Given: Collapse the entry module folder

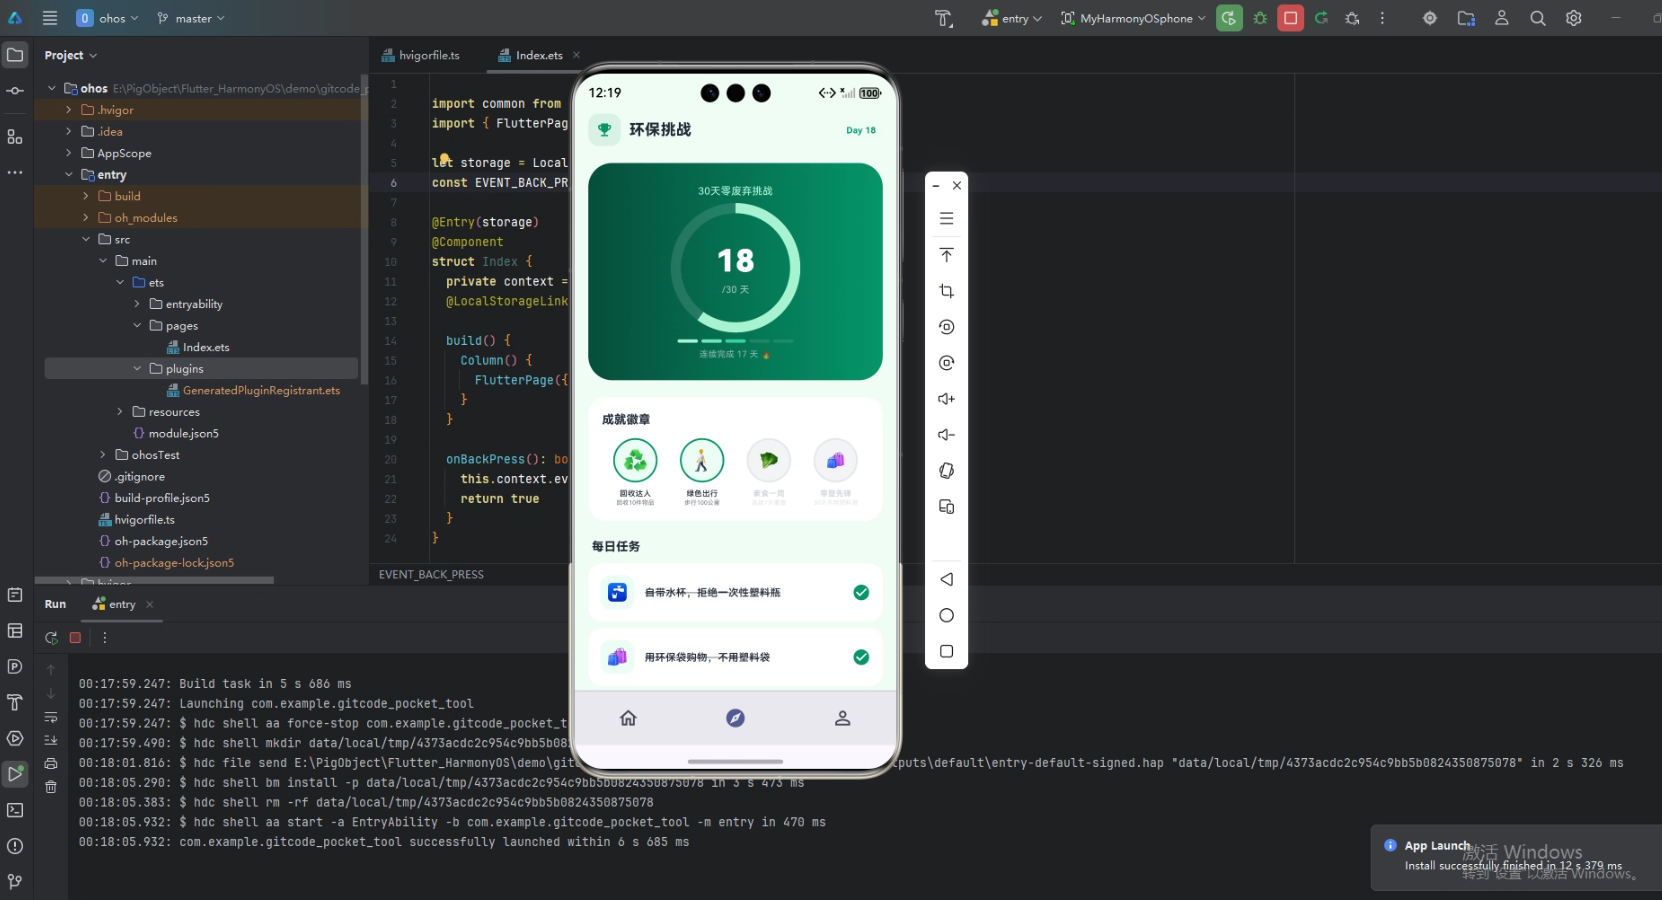Looking at the screenshot, I should coord(68,175).
